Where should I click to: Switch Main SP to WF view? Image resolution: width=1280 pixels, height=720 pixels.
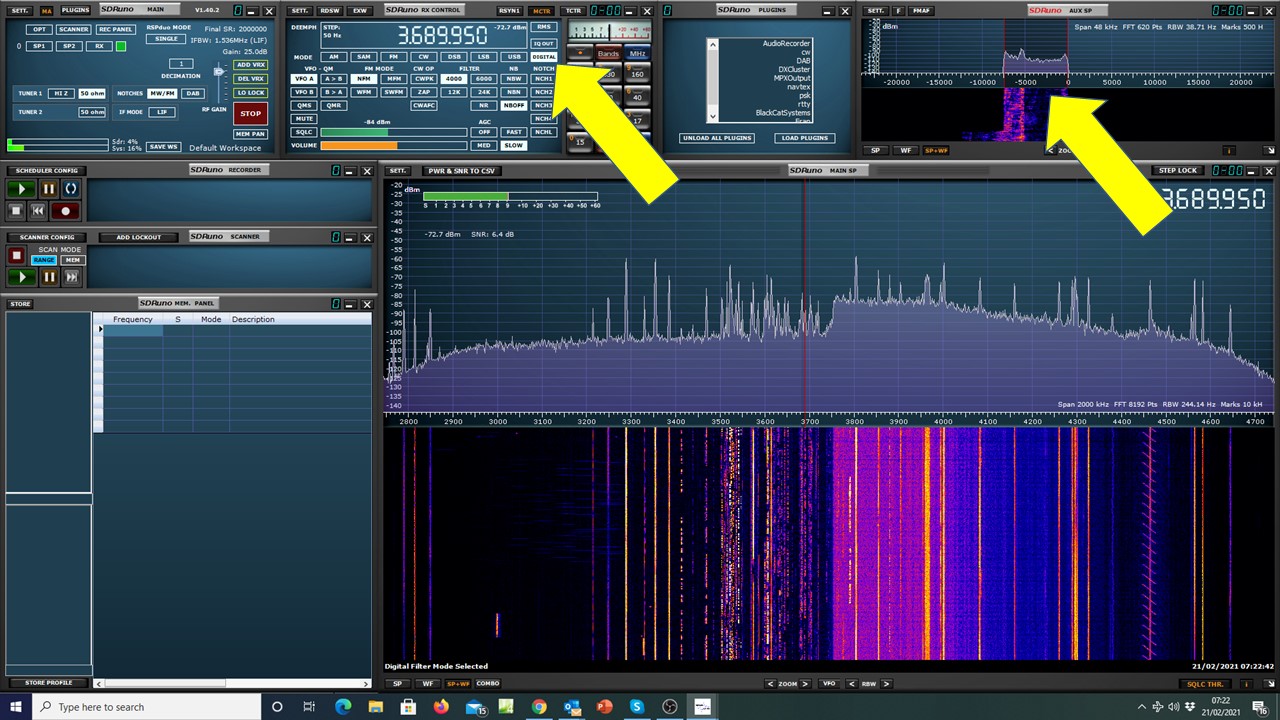(428, 683)
